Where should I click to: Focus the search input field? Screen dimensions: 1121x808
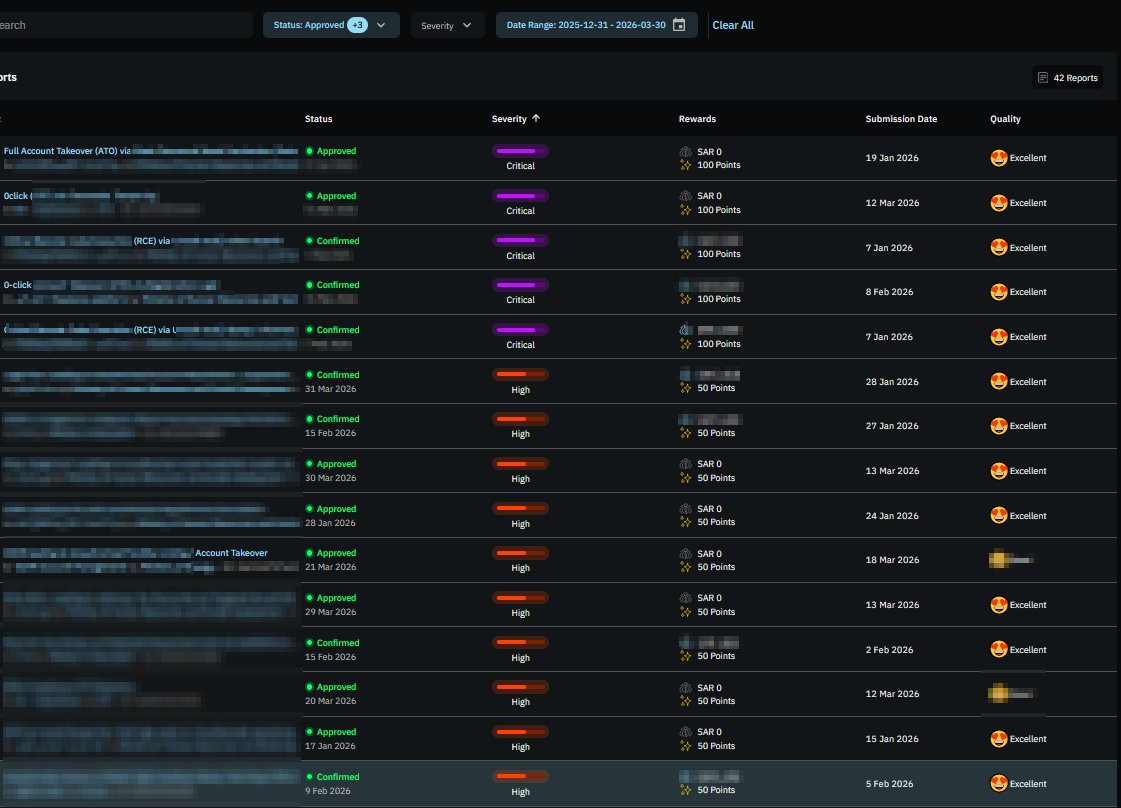(126, 25)
